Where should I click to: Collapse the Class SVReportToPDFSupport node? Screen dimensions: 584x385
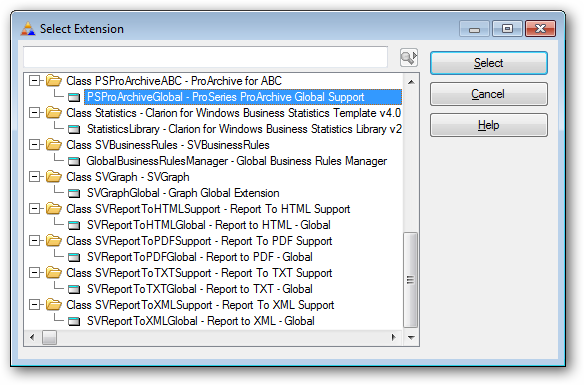point(35,241)
